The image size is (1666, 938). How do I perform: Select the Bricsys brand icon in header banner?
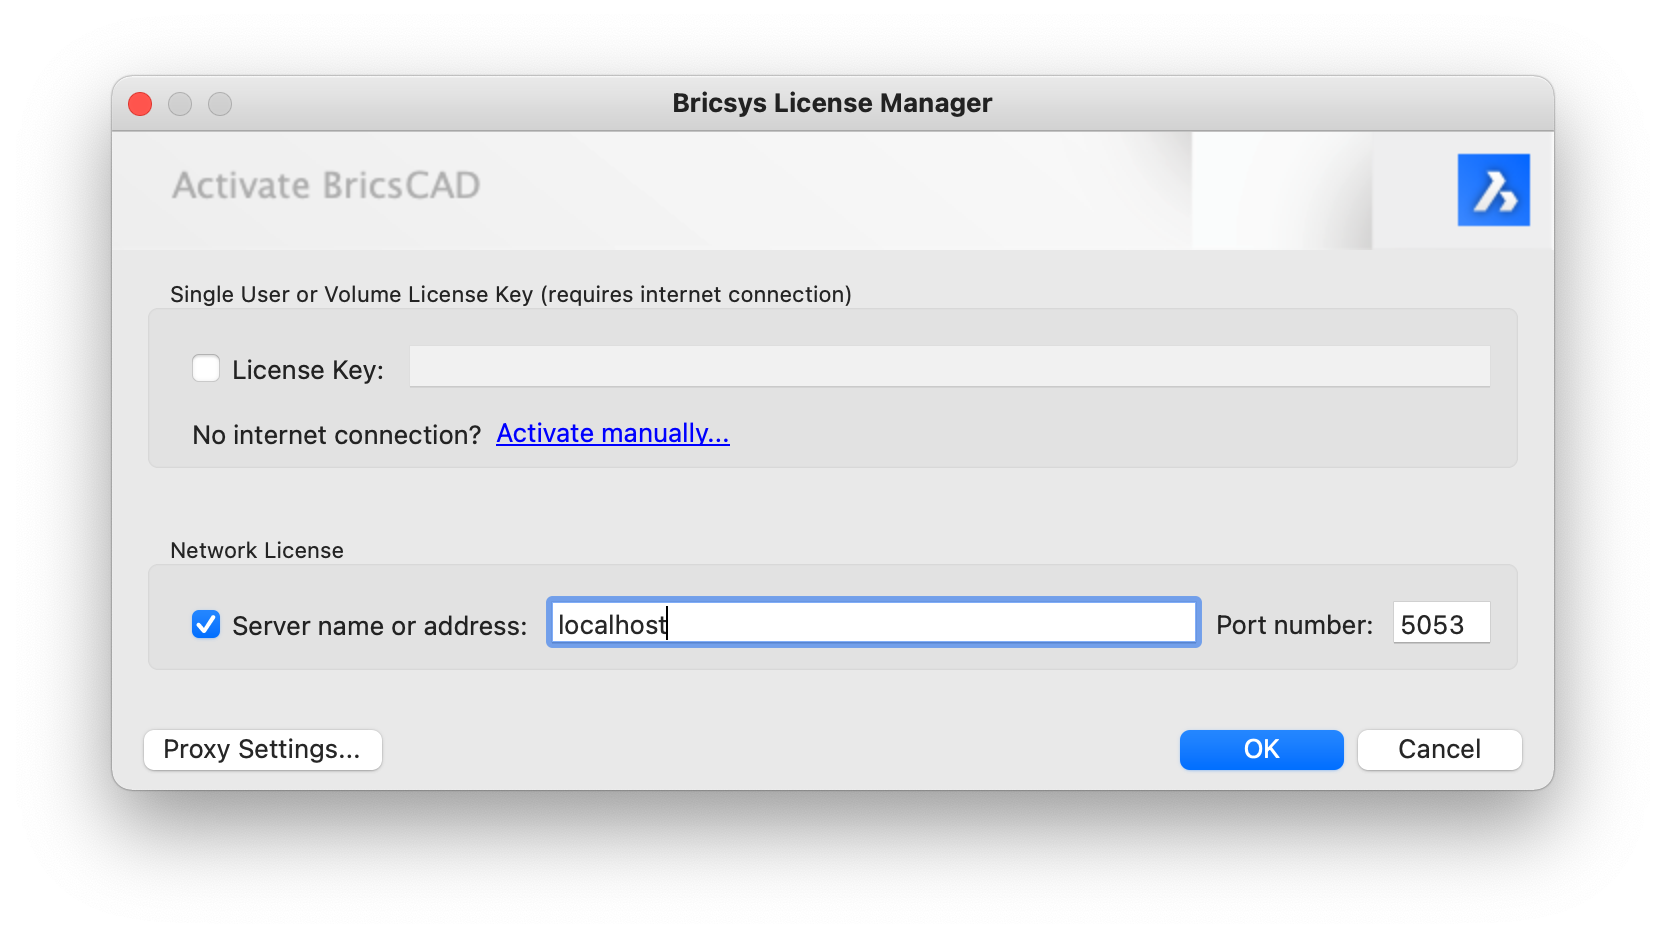1494,190
